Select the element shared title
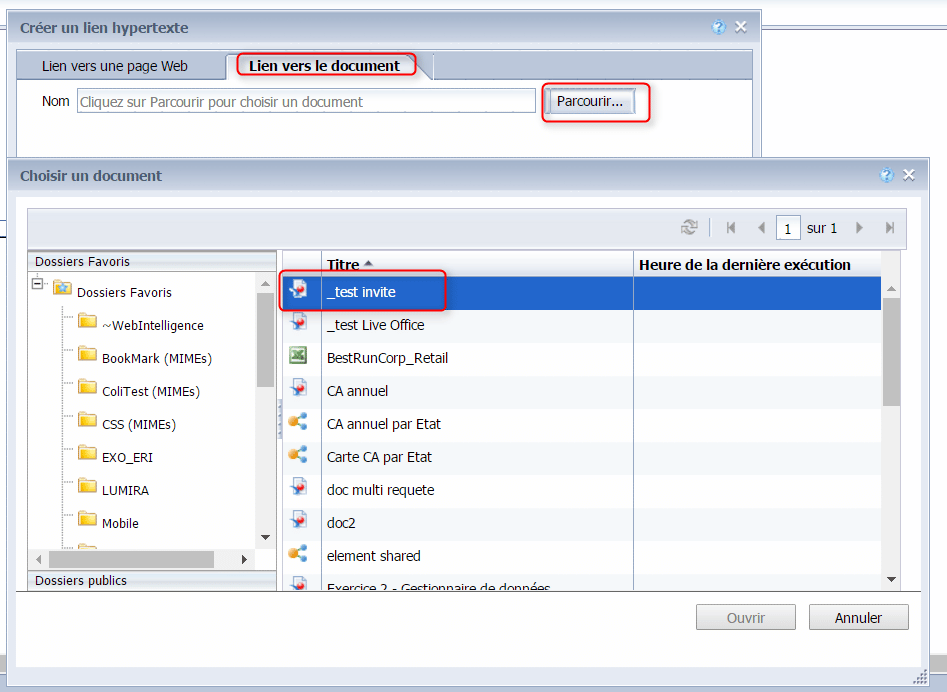 (374, 556)
